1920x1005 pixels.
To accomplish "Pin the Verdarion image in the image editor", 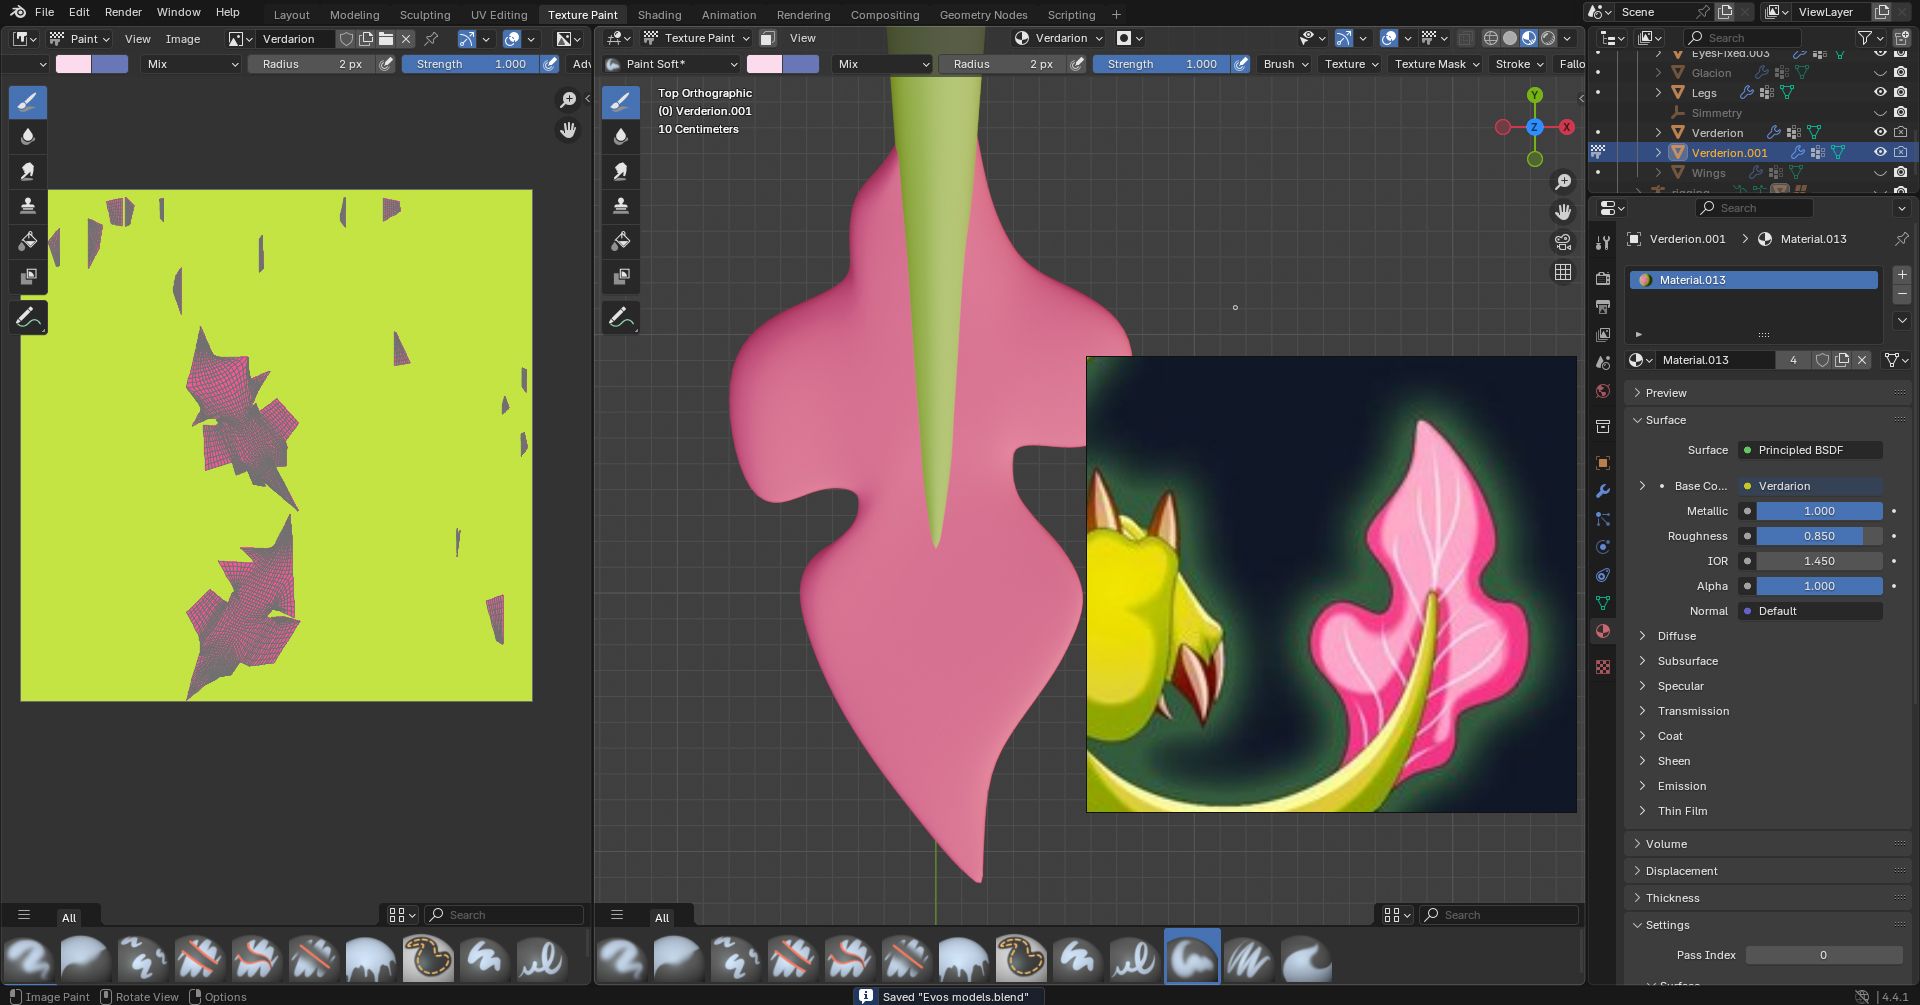I will (431, 39).
